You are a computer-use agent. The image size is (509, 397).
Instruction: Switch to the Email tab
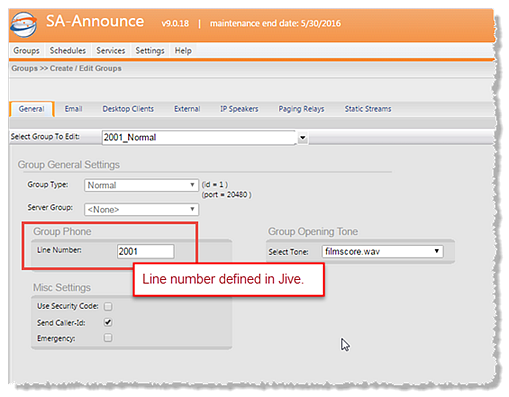tap(73, 109)
